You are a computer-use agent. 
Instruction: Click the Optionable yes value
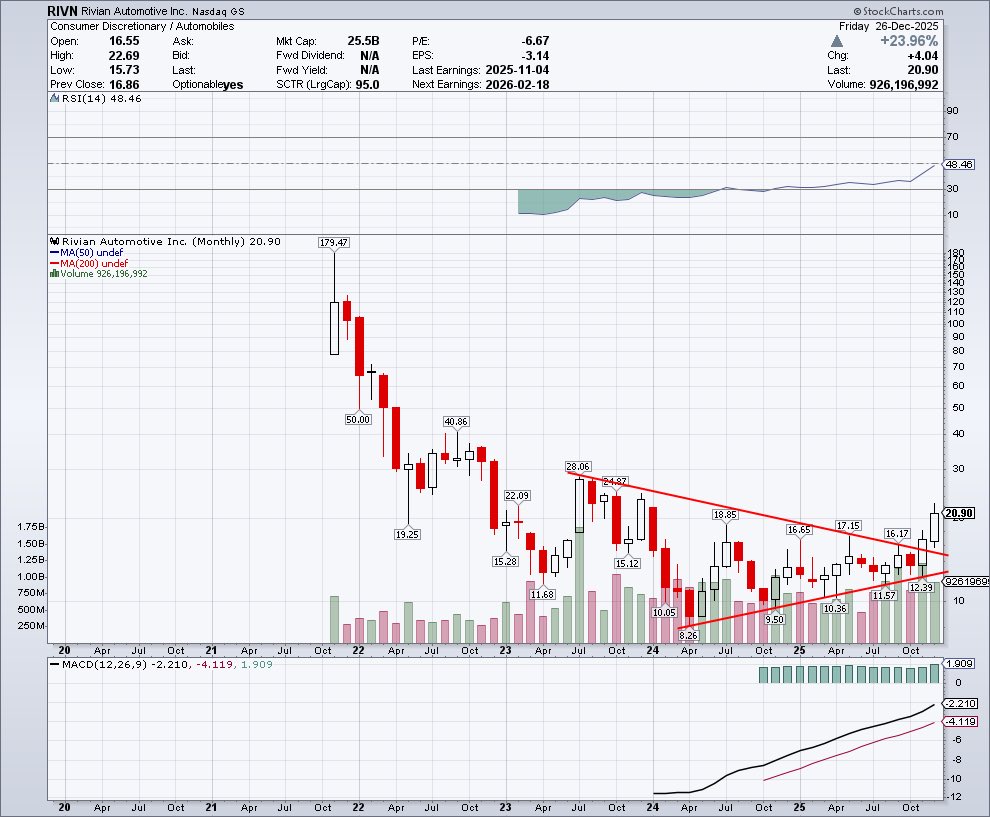233,85
